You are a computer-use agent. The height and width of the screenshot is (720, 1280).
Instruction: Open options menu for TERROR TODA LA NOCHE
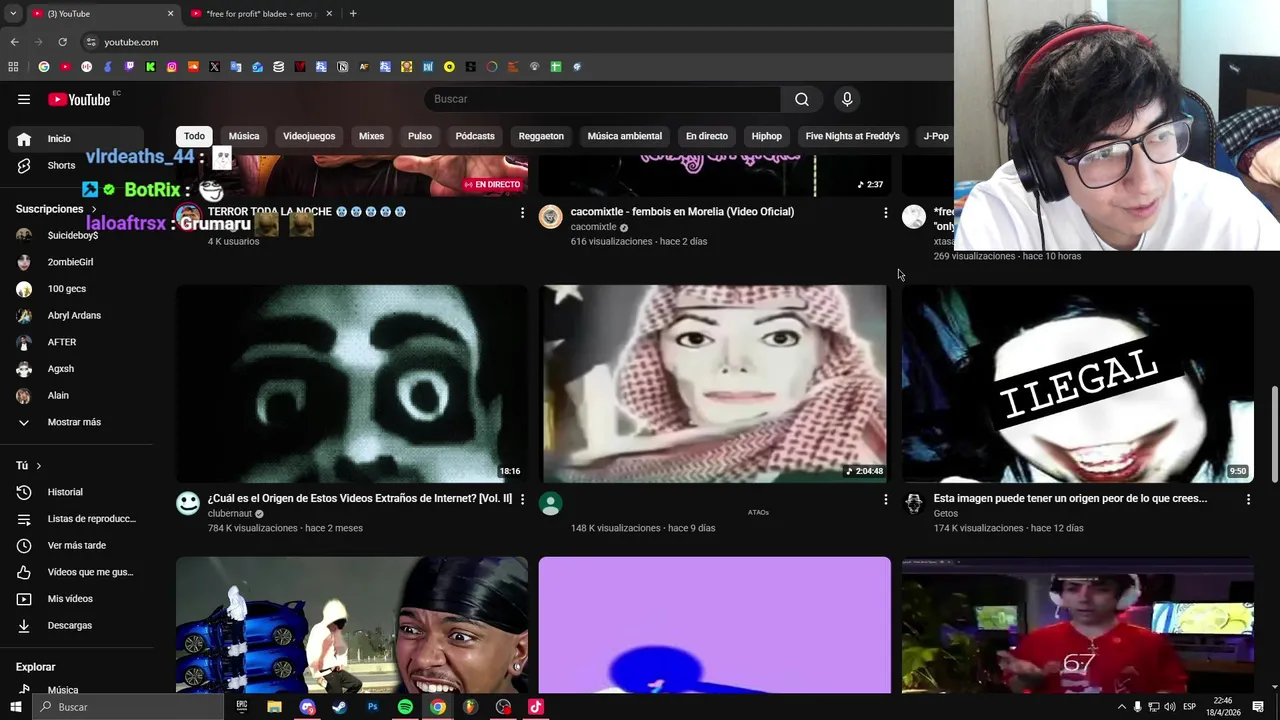(522, 213)
